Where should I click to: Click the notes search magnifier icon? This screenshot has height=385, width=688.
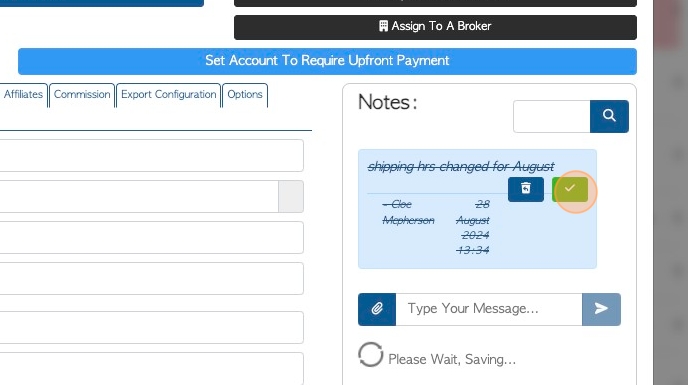point(609,116)
